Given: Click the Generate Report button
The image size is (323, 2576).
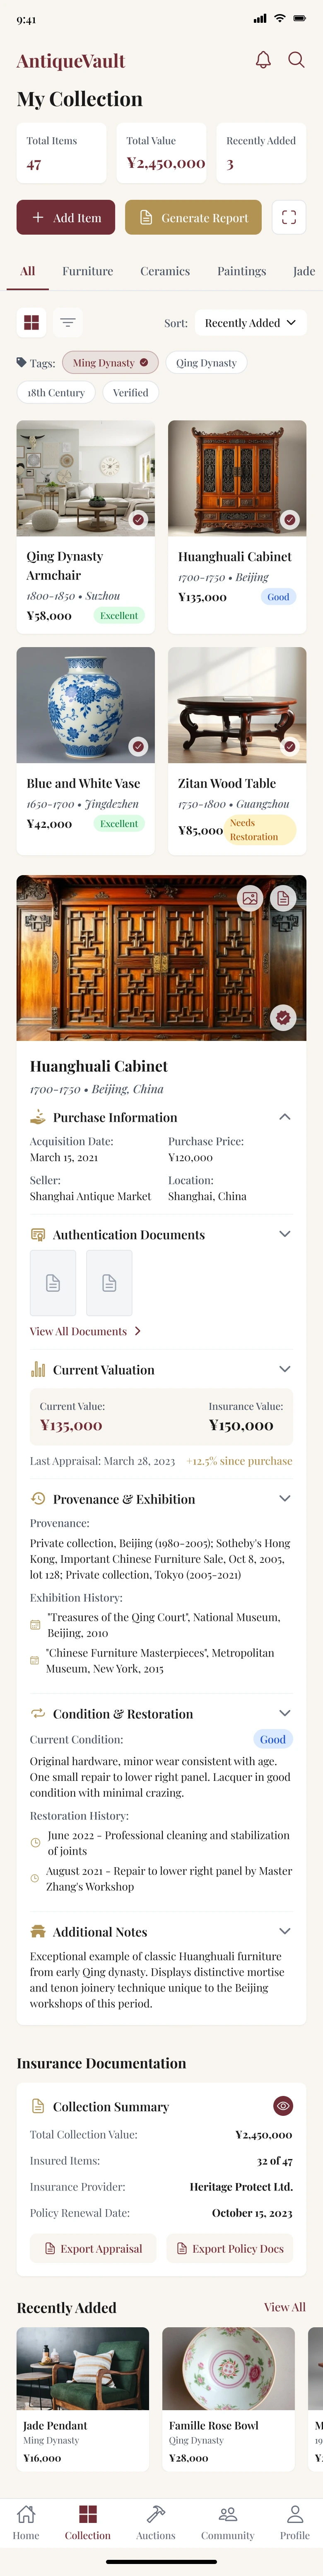Looking at the screenshot, I should click(x=193, y=217).
